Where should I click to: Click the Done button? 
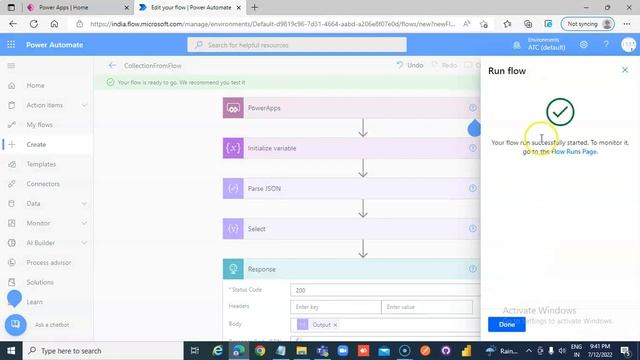(507, 324)
